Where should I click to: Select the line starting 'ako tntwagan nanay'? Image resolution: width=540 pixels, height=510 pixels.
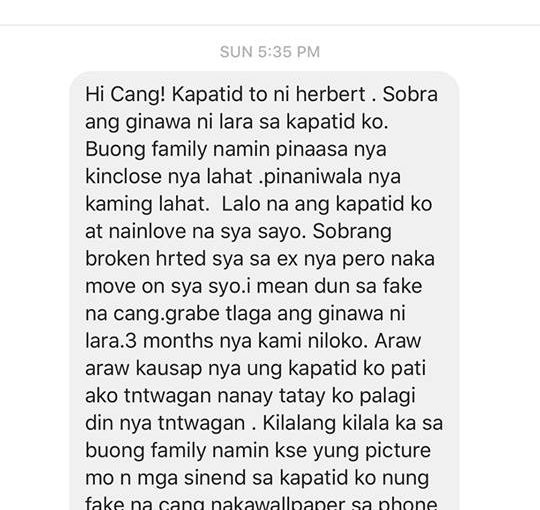coord(250,396)
